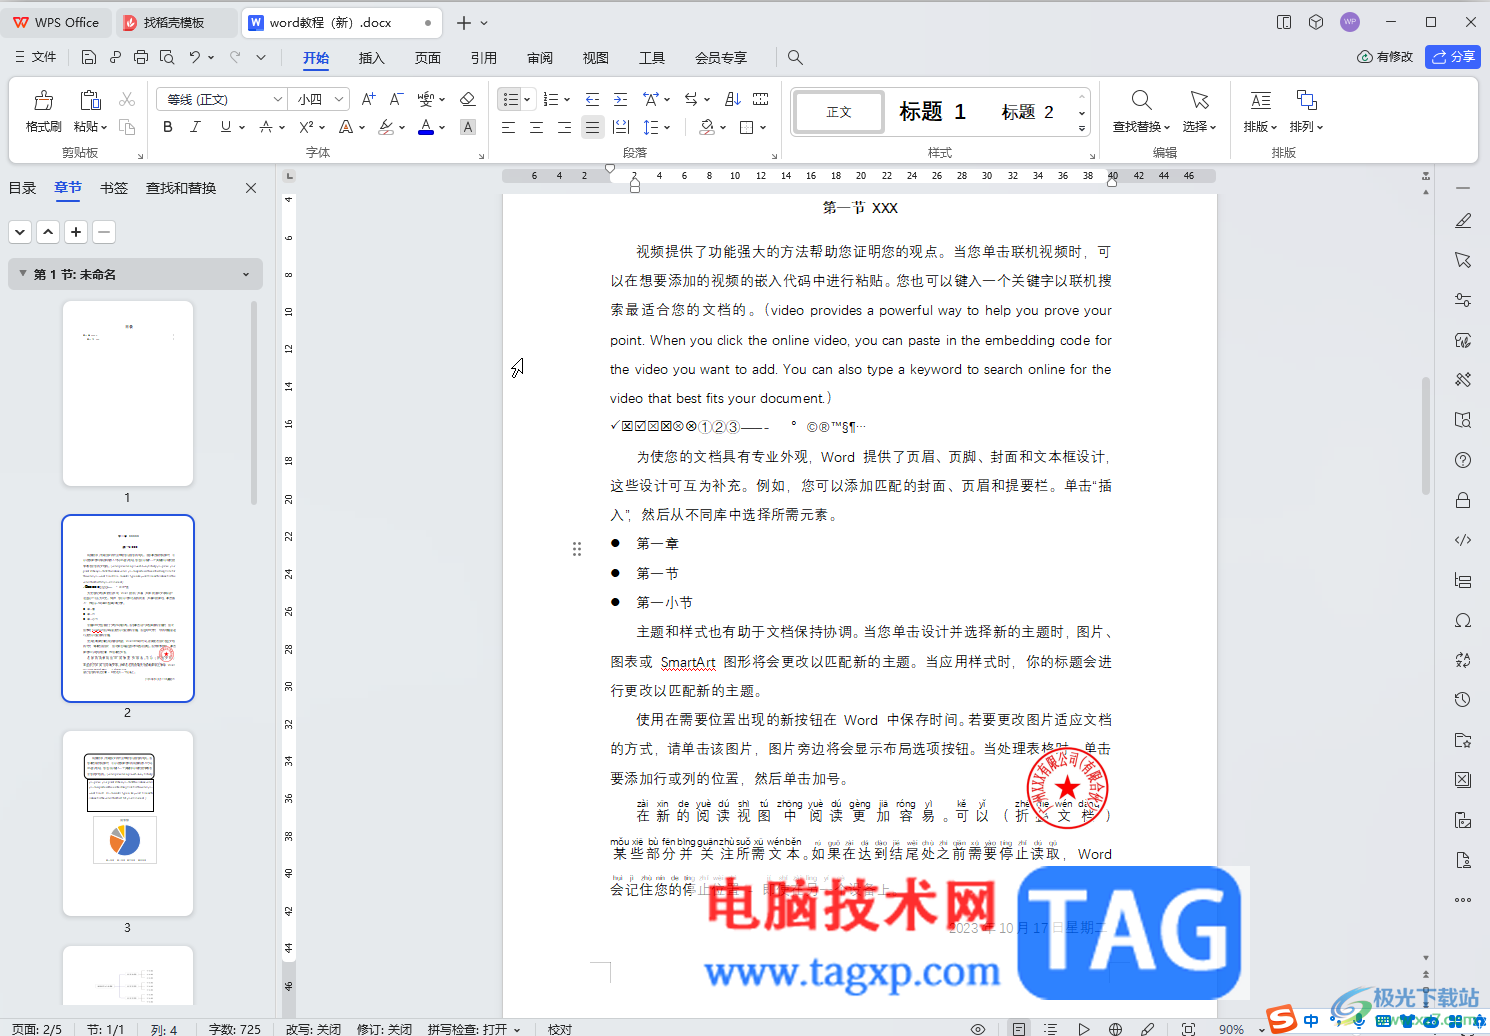Click the increase indent icon

pos(621,99)
